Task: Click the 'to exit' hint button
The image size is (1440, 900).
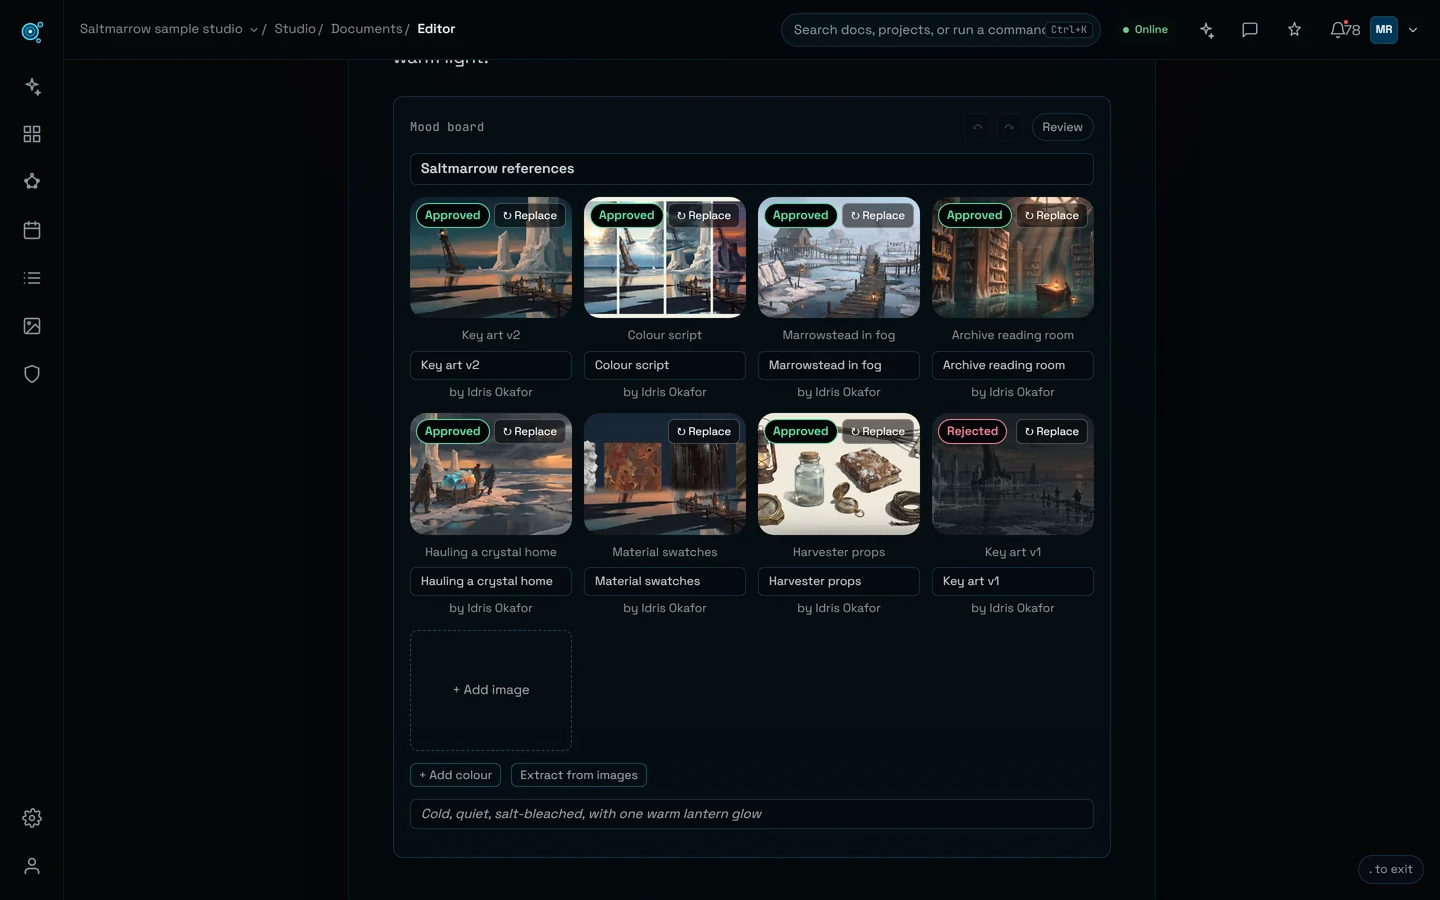Action: (1391, 869)
